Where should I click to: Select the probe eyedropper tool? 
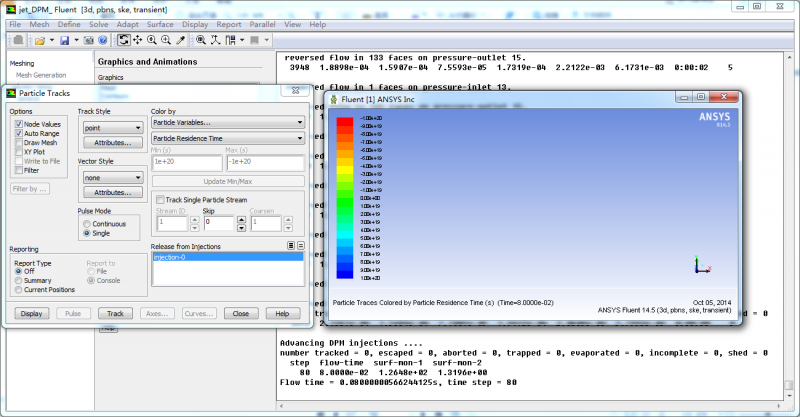point(180,40)
